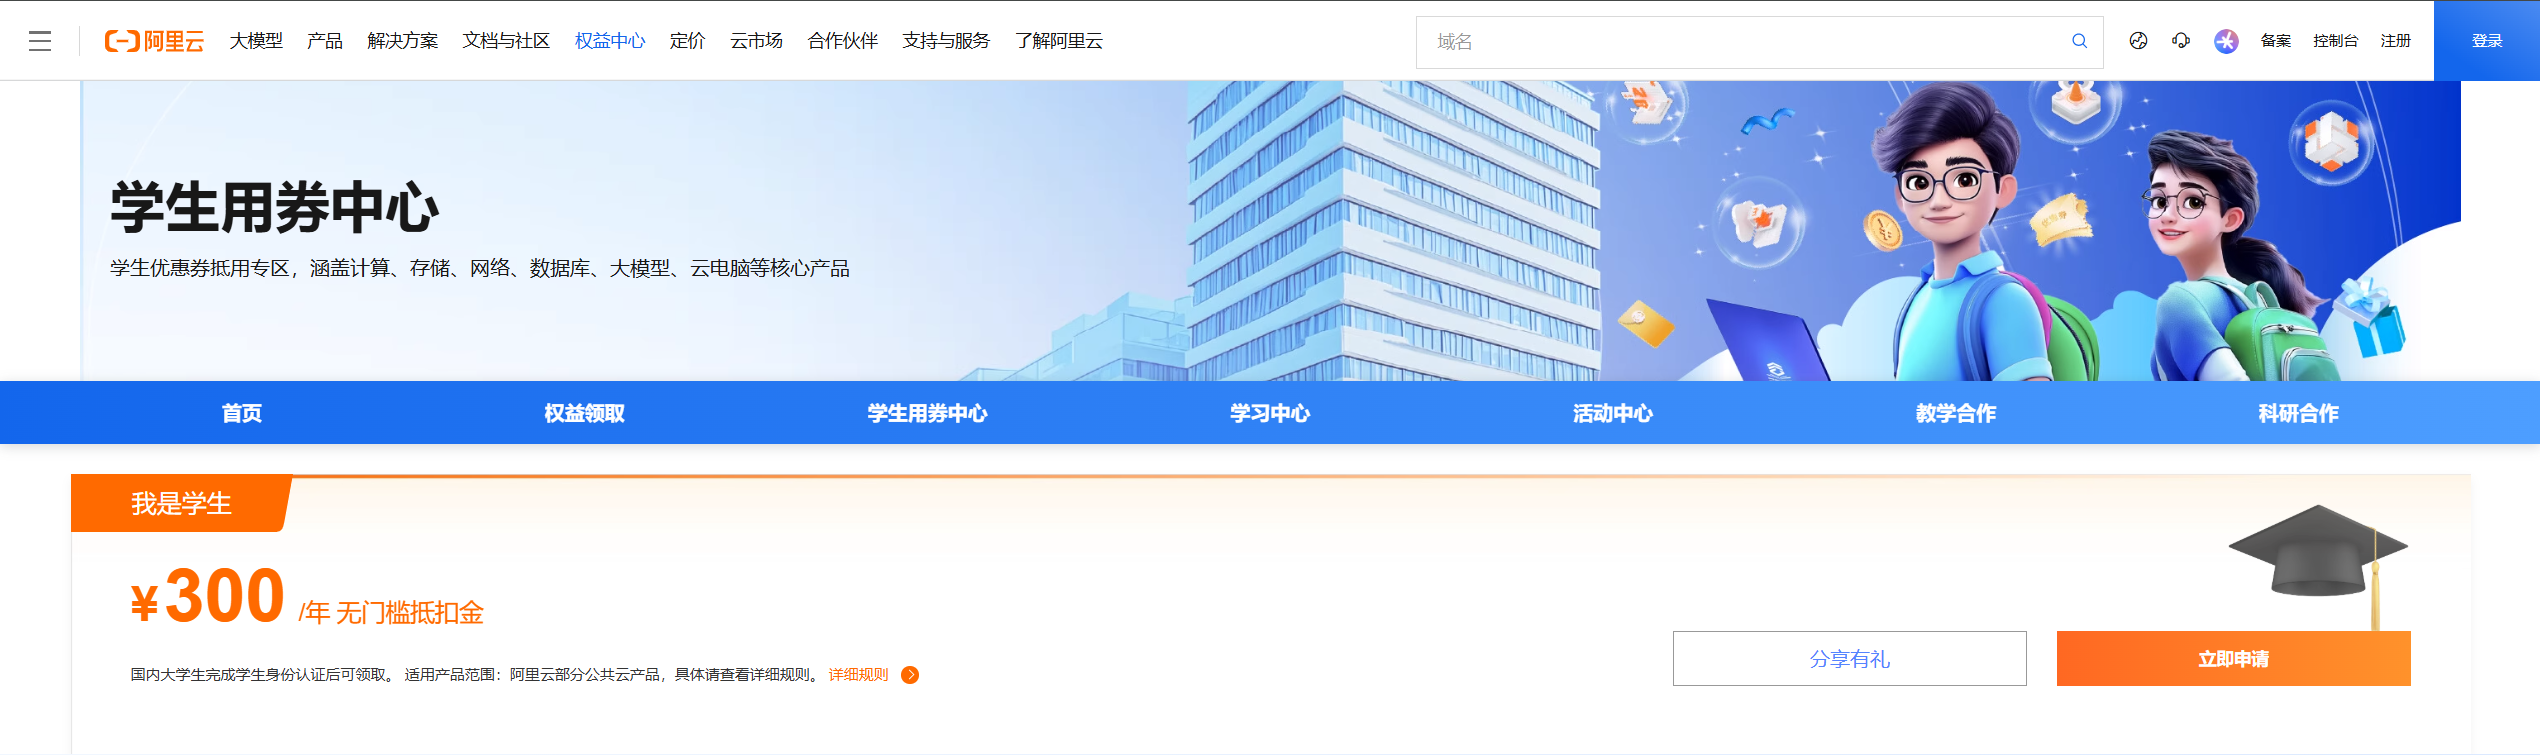Open the purple AI assistant icon
The image size is (2540, 755).
(2225, 41)
